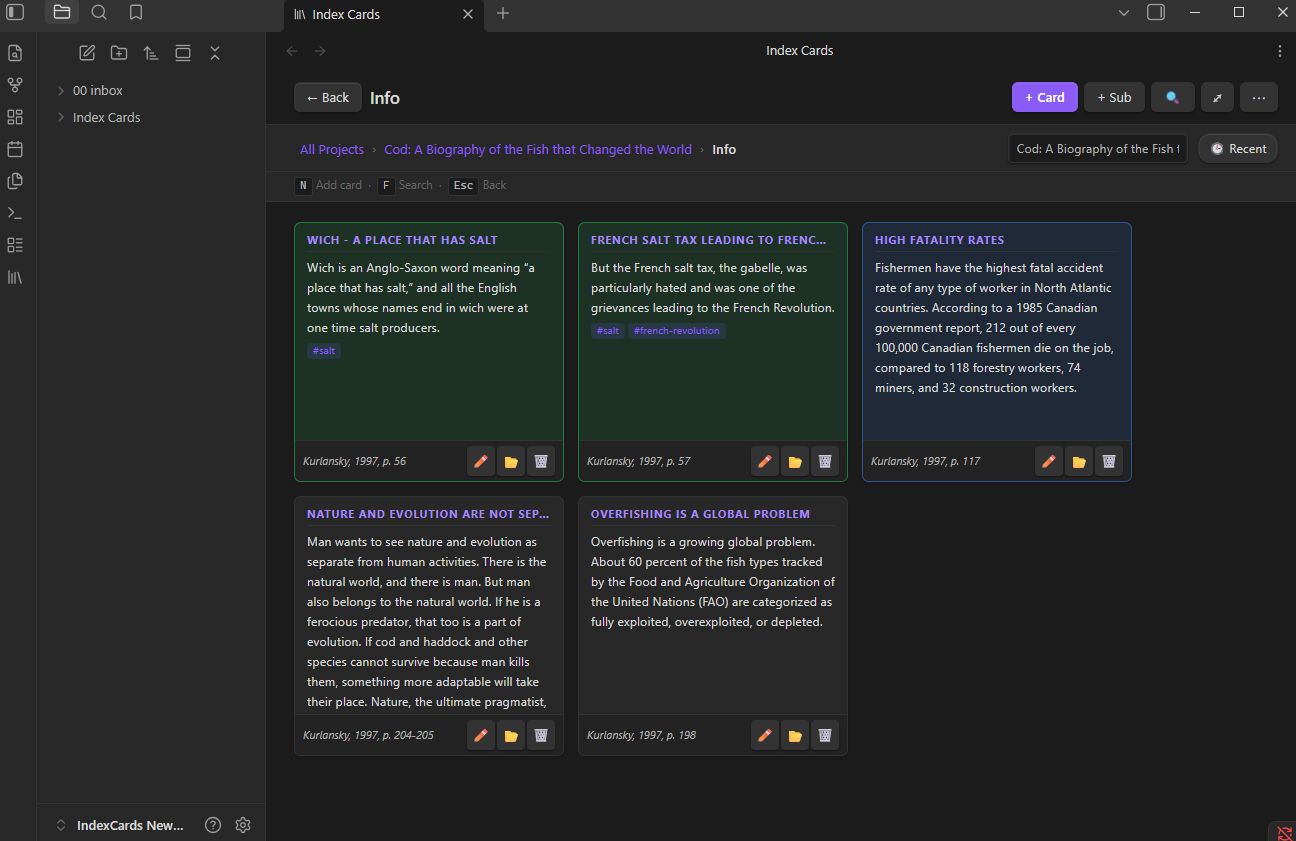Close the Index Cards tab
The height and width of the screenshot is (841, 1296).
pyautogui.click(x=468, y=14)
